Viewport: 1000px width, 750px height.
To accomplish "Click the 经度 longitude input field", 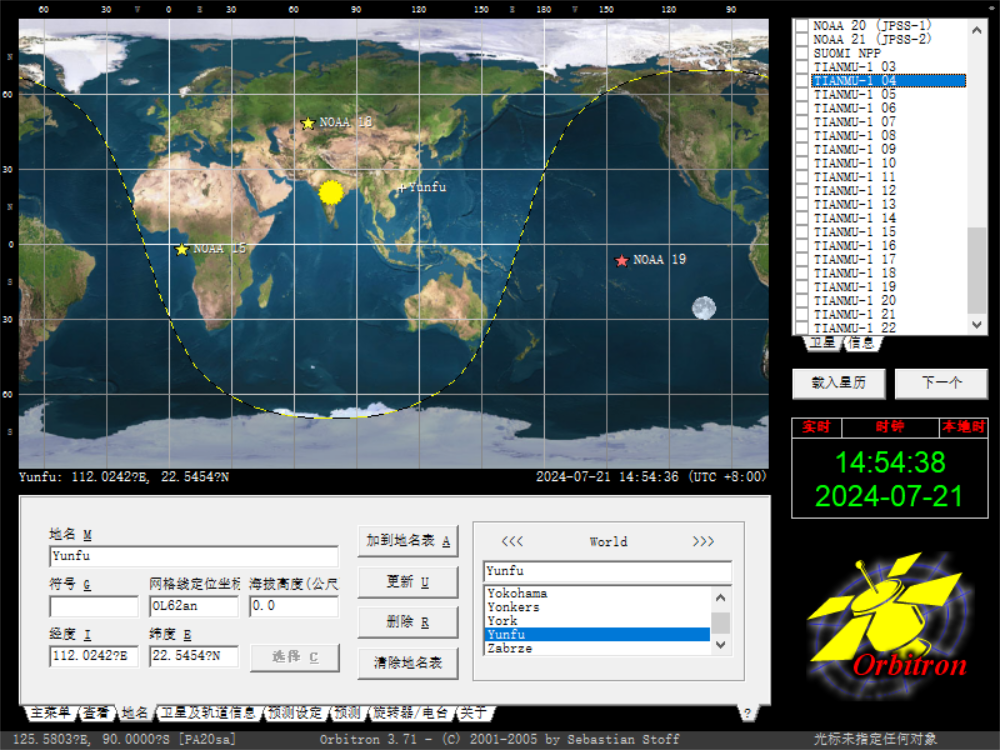I will pyautogui.click(x=93, y=656).
